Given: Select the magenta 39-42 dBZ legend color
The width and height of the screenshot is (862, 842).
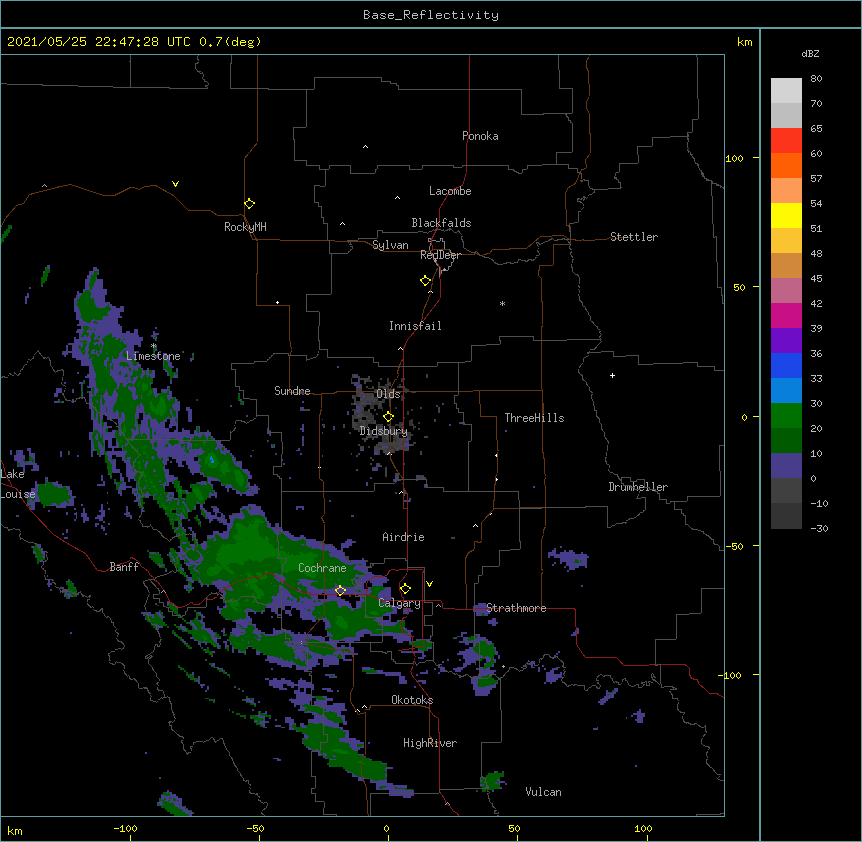Looking at the screenshot, I should click(786, 315).
